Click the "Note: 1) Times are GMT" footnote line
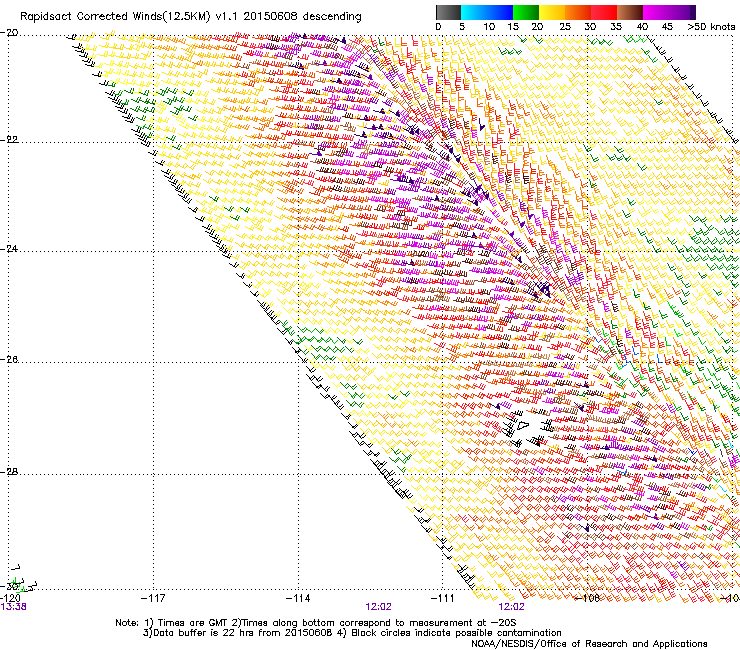 click(x=316, y=623)
